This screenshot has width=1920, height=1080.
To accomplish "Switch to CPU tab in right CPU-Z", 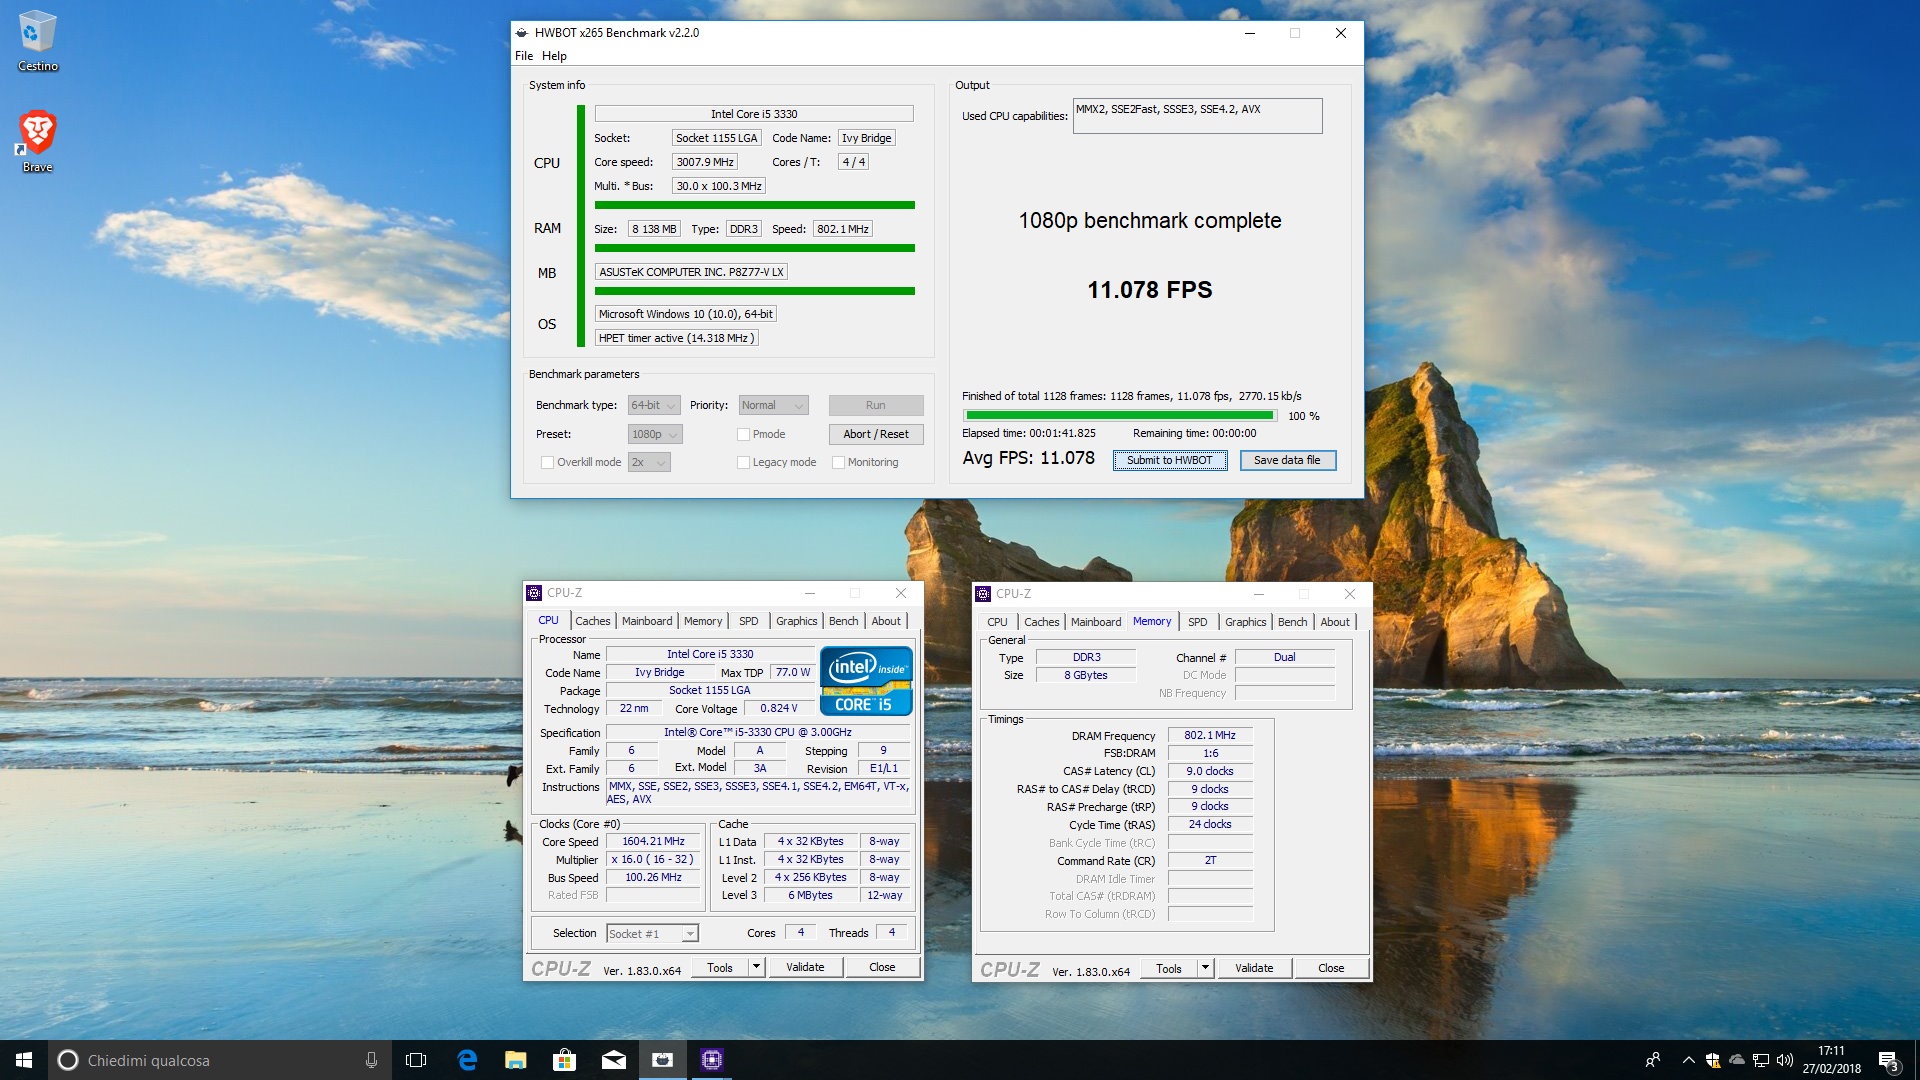I will point(997,622).
